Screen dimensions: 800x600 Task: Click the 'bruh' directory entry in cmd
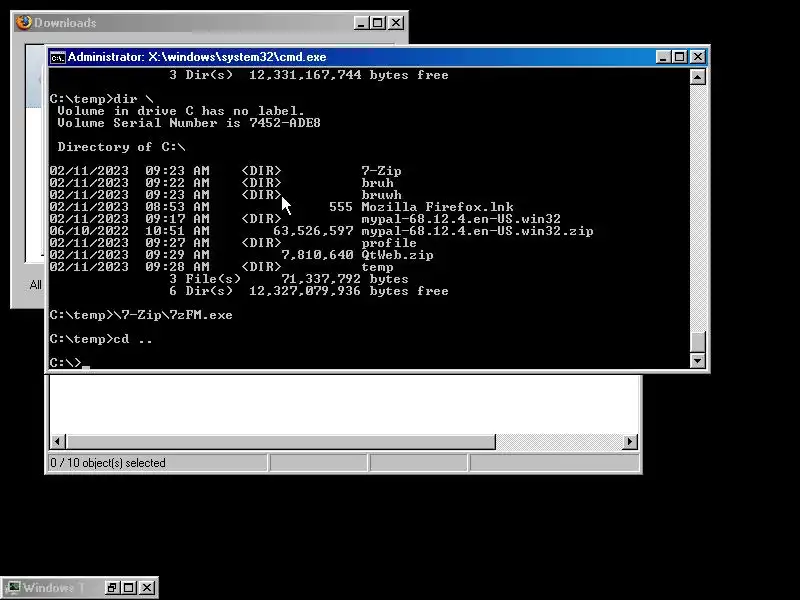(x=377, y=183)
